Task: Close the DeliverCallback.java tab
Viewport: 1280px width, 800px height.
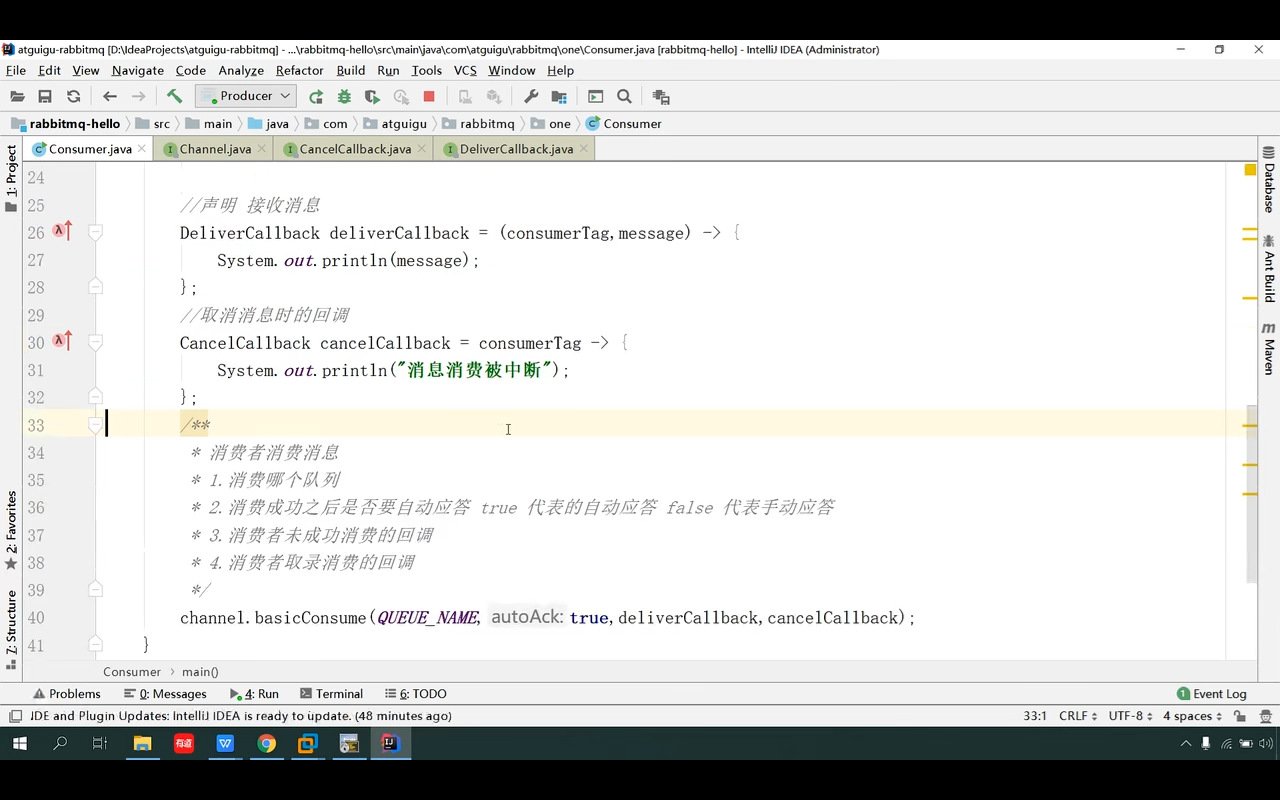Action: coord(584,148)
